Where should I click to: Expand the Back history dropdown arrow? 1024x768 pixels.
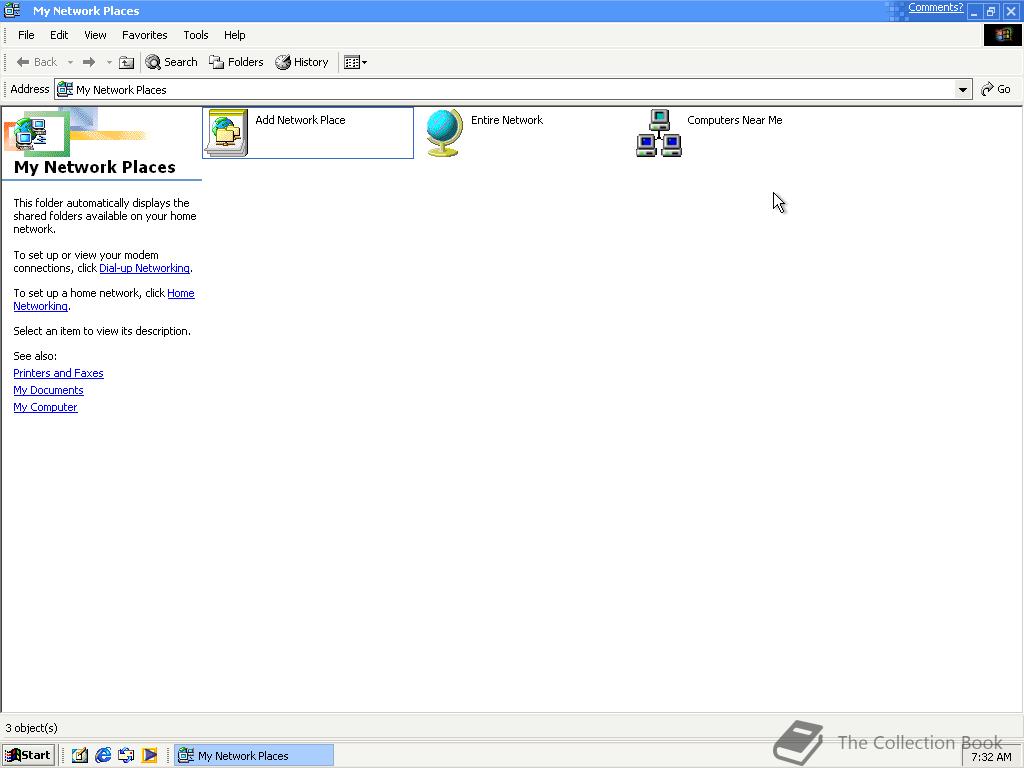(x=70, y=62)
